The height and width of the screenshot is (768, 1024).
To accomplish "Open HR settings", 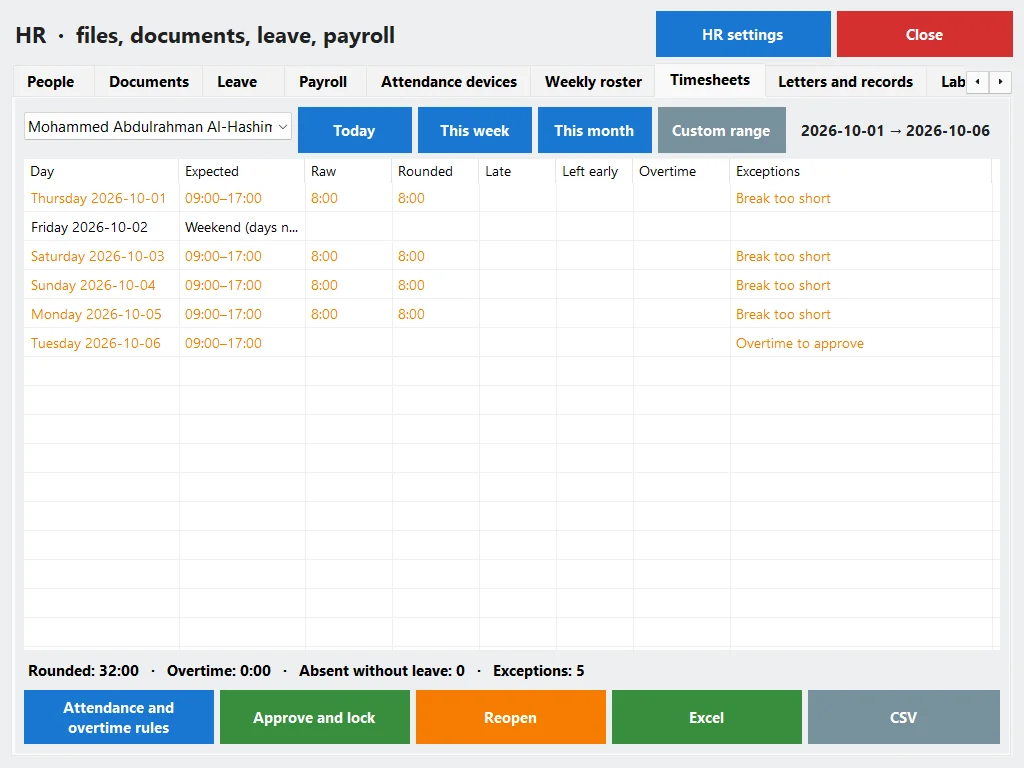I will (743, 35).
